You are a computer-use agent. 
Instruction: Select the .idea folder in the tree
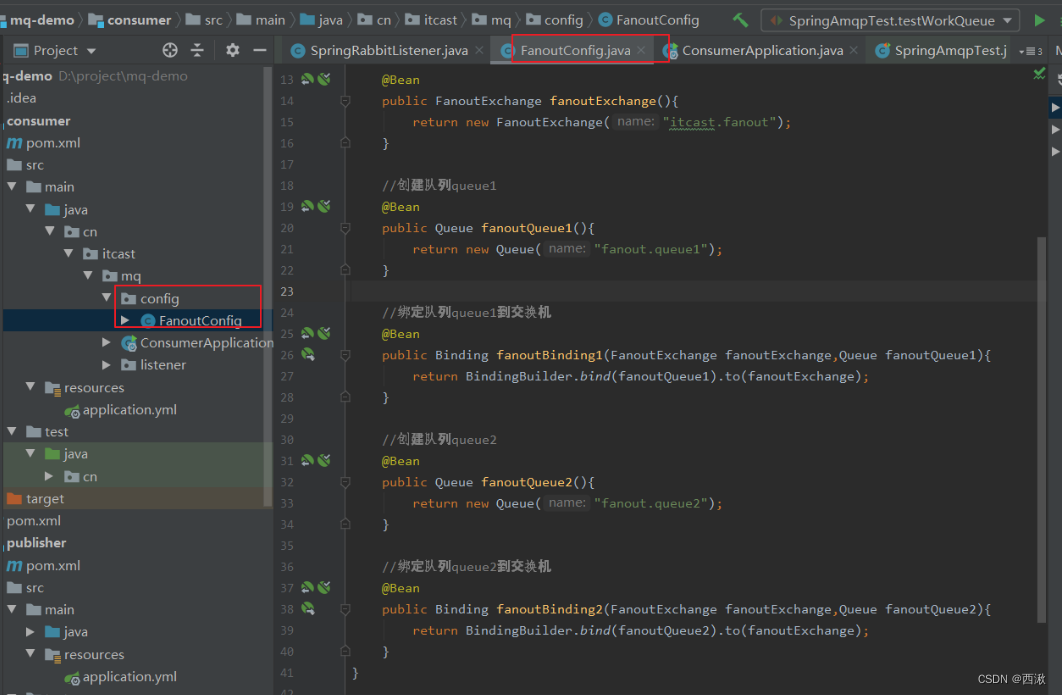coord(21,98)
